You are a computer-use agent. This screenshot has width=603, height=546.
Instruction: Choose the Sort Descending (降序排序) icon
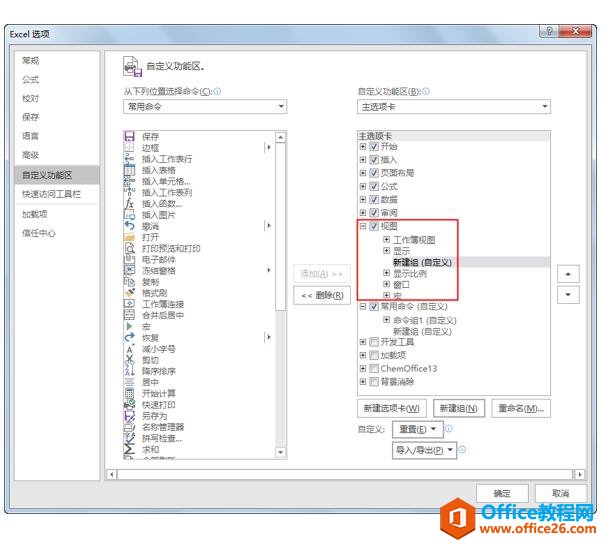[129, 371]
